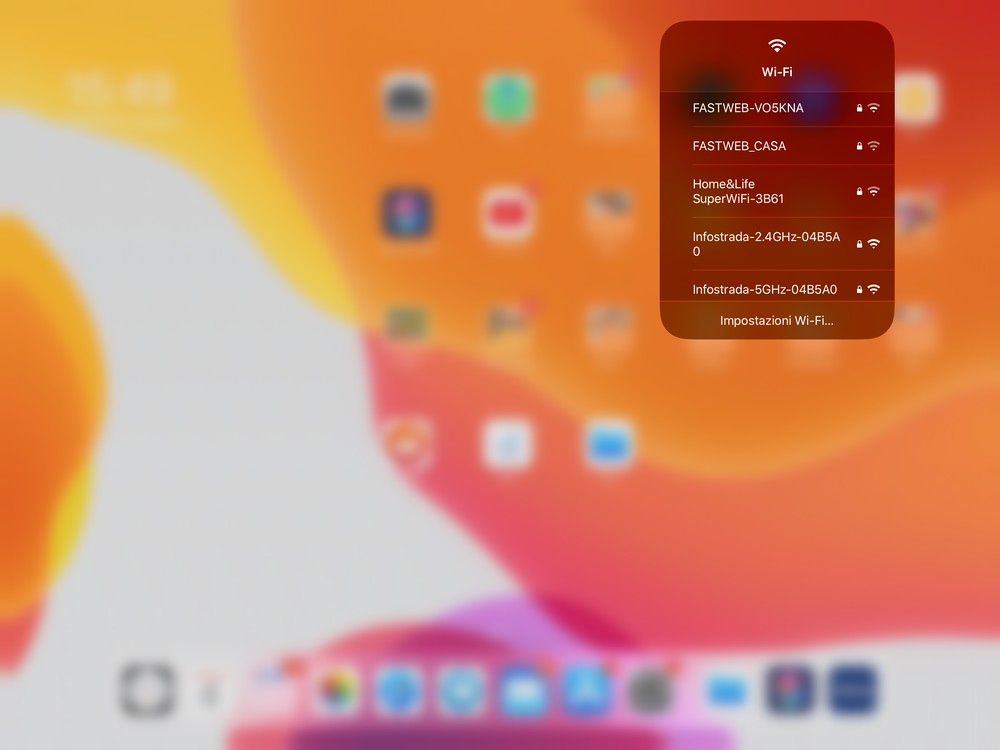Click the lock icon beside FASTWEB-VO5KNA
This screenshot has height=750, width=1000.
click(x=859, y=108)
